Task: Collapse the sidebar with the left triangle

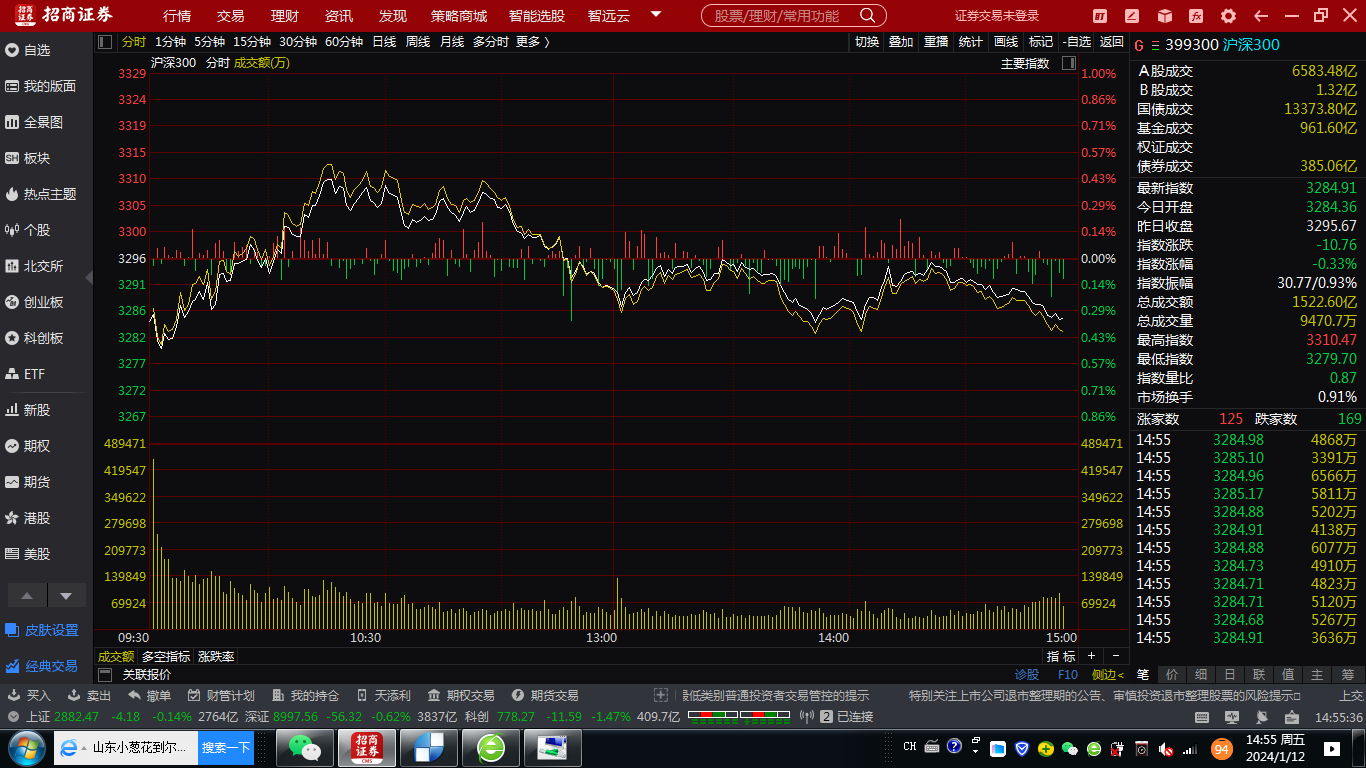Action: click(88, 280)
